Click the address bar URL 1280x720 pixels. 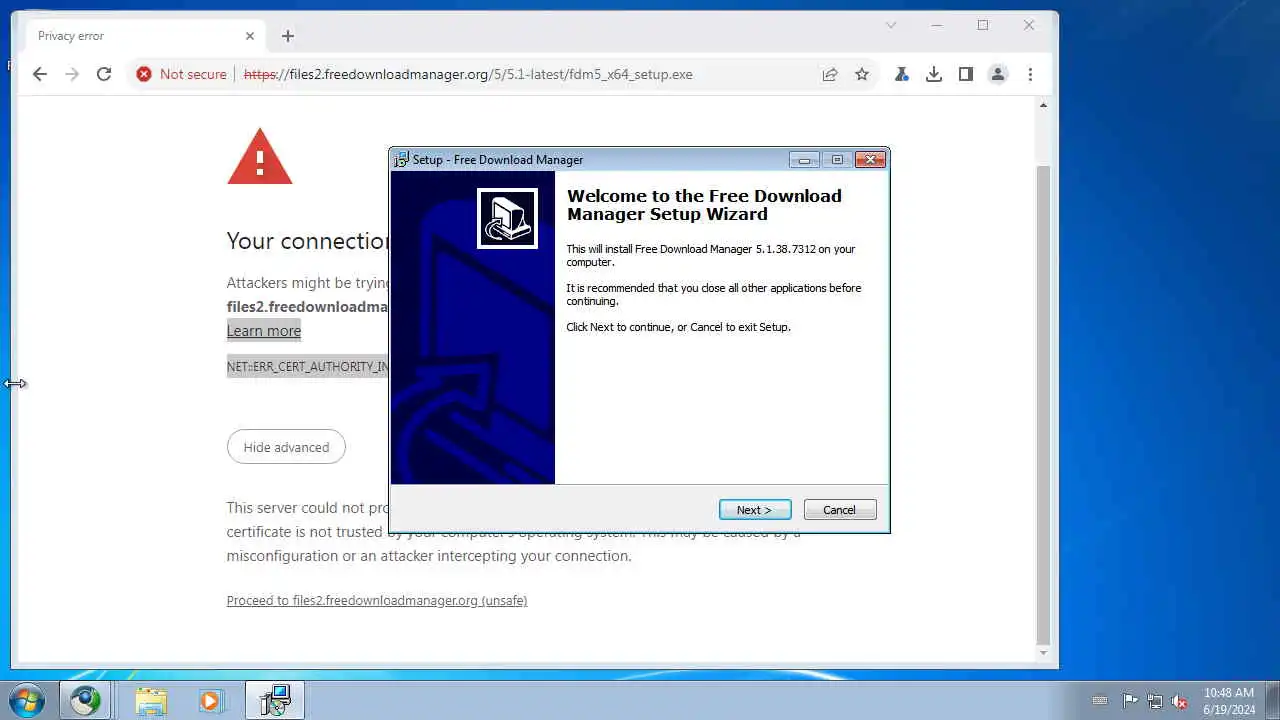coord(468,74)
